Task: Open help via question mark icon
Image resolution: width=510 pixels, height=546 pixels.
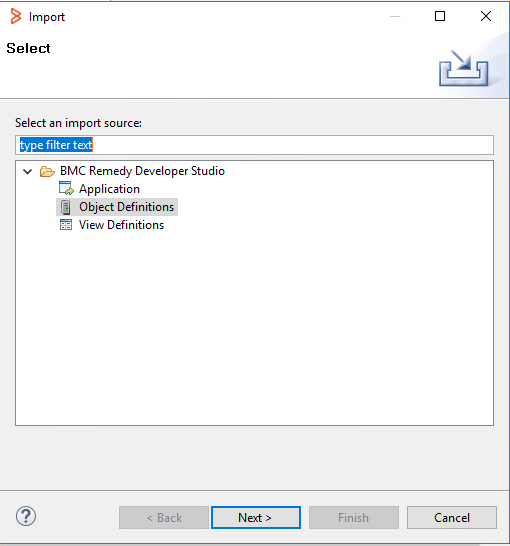Action: coord(26,516)
